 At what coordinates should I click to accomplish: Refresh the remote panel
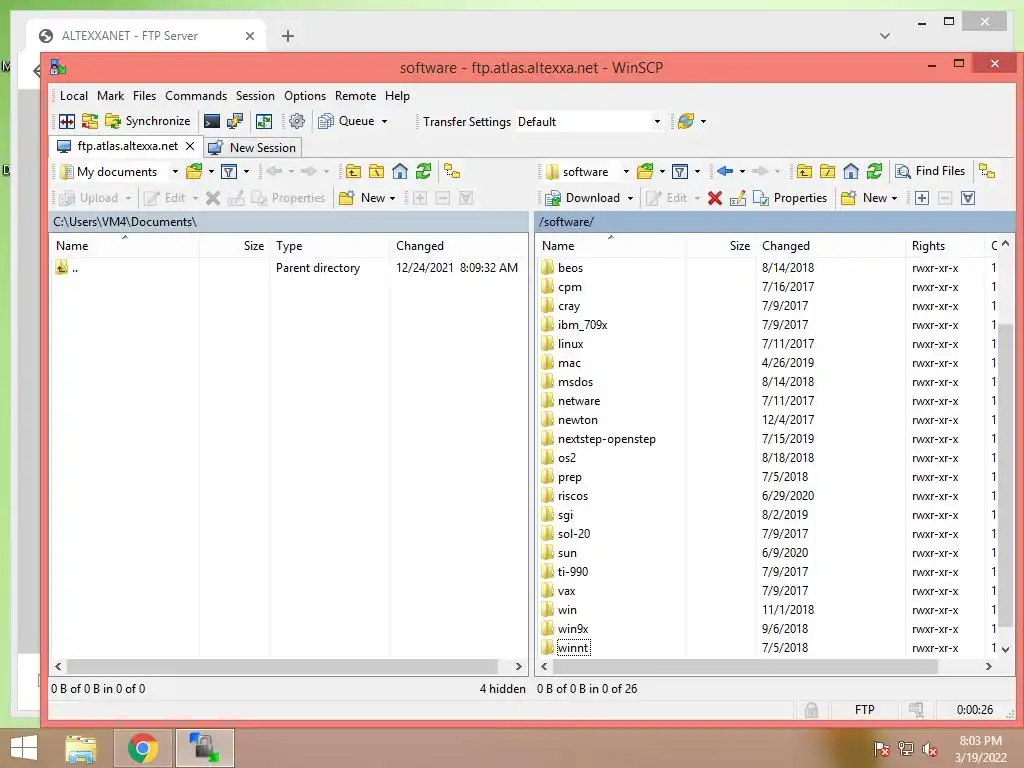coord(874,172)
